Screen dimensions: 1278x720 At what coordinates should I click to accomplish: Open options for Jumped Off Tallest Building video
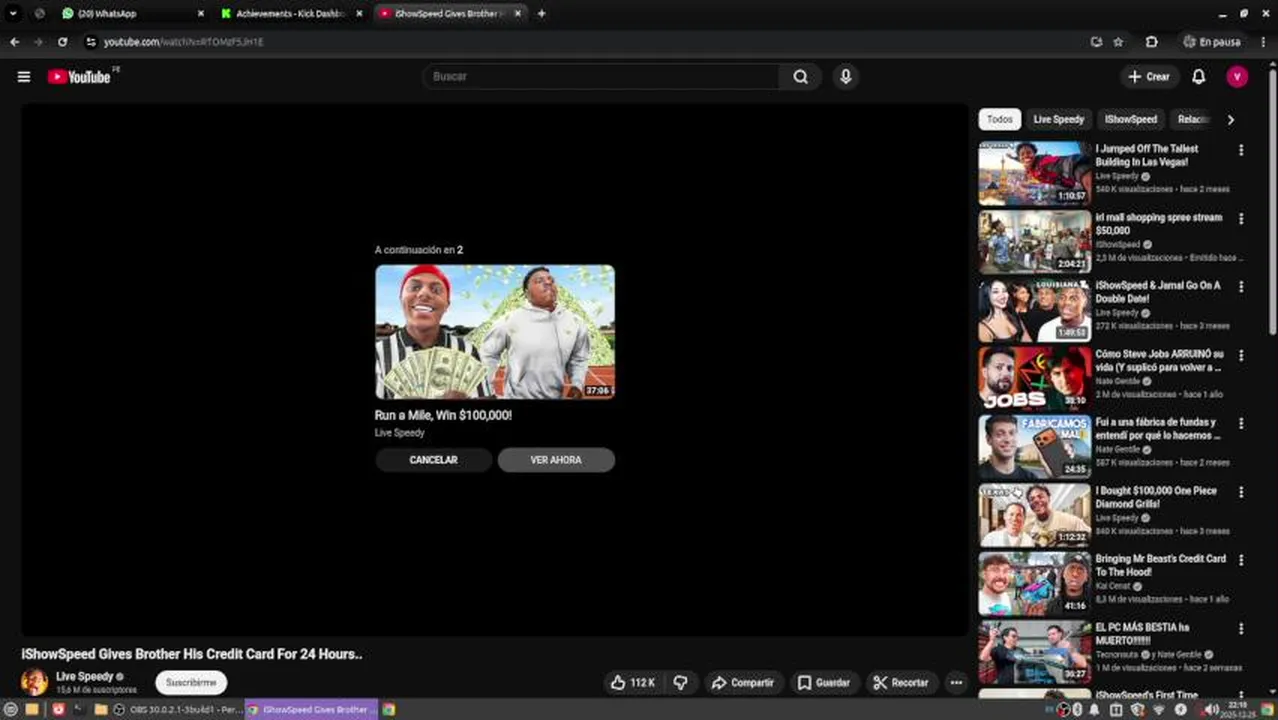pyautogui.click(x=1241, y=150)
